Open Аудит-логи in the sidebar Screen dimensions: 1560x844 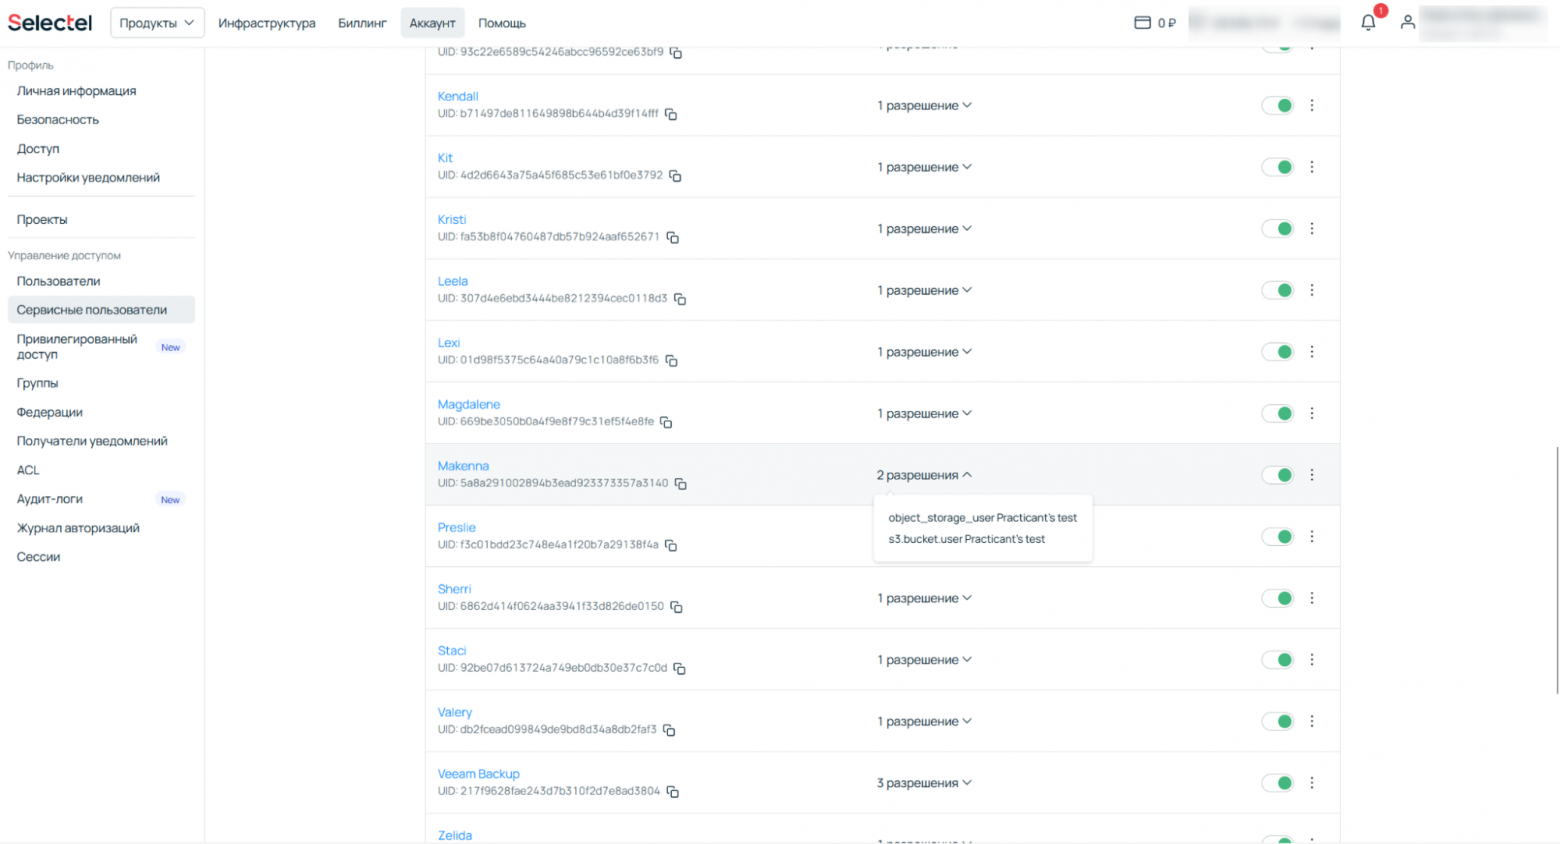point(50,499)
